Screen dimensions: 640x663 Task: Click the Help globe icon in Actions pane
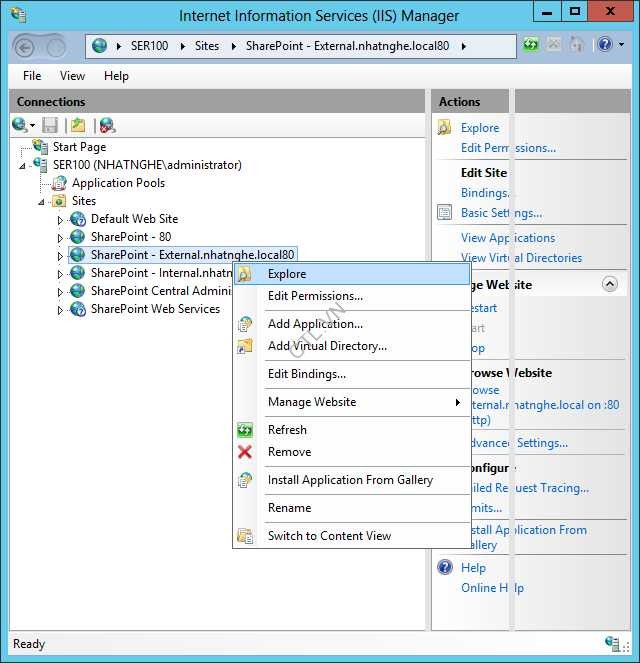click(x=445, y=567)
